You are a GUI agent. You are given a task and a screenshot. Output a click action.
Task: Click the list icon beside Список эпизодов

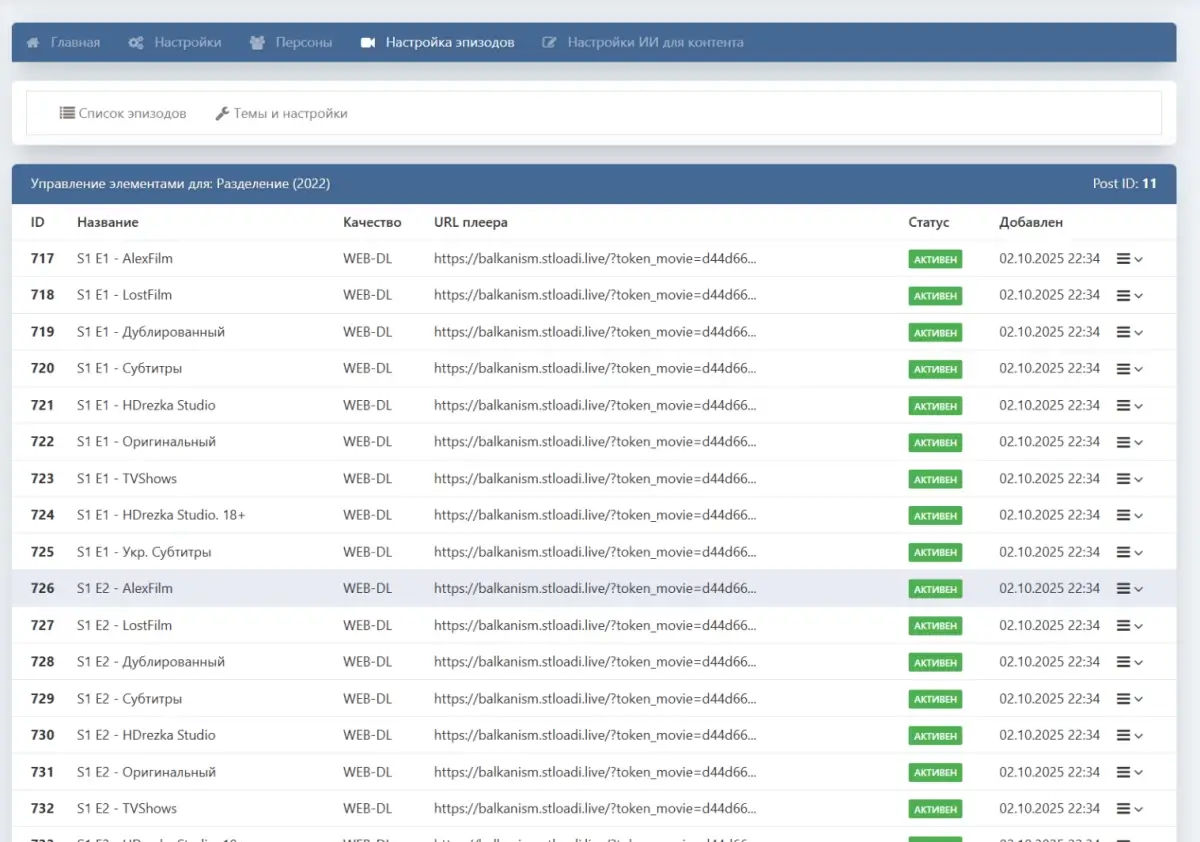click(67, 113)
